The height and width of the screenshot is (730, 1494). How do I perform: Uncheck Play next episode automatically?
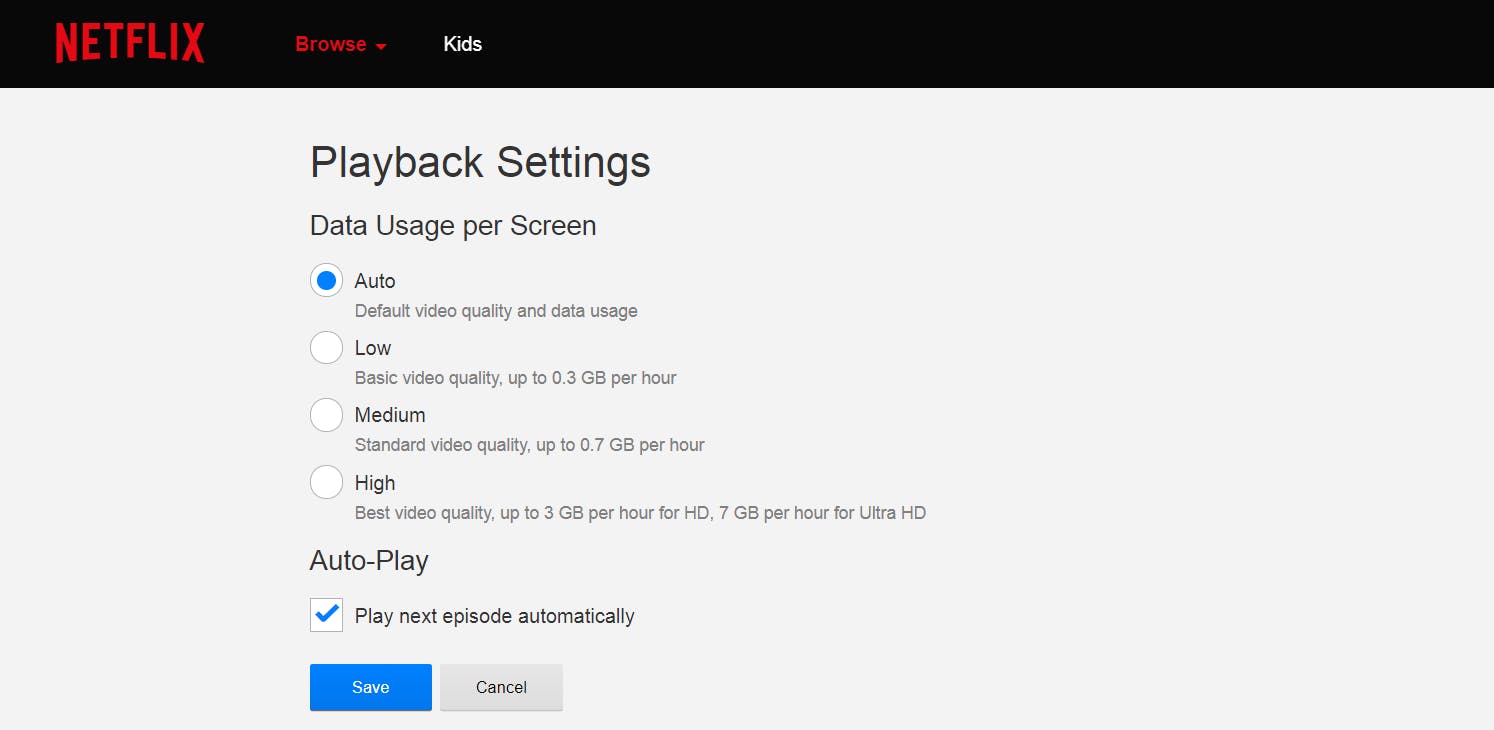(x=326, y=616)
